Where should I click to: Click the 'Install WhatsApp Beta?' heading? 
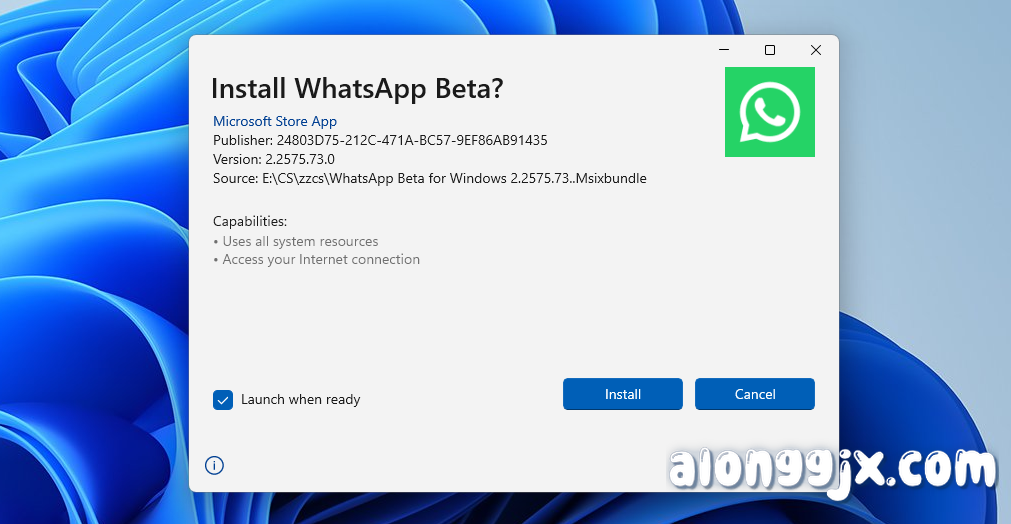pos(357,88)
